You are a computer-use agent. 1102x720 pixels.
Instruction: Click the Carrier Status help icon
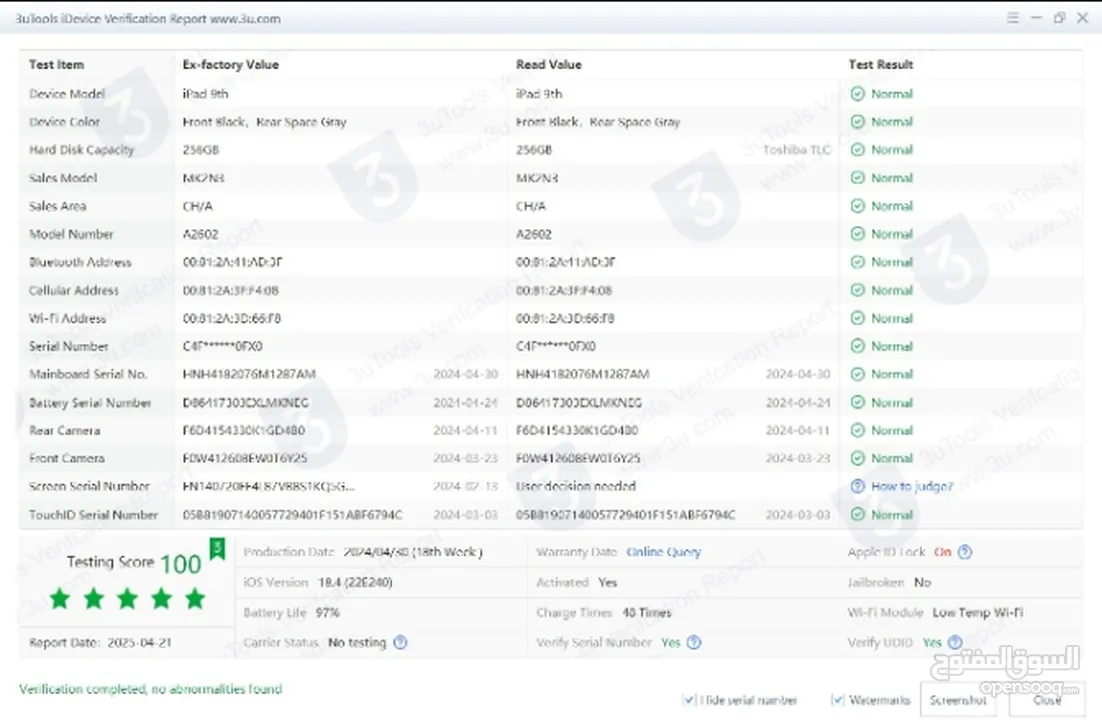[400, 643]
